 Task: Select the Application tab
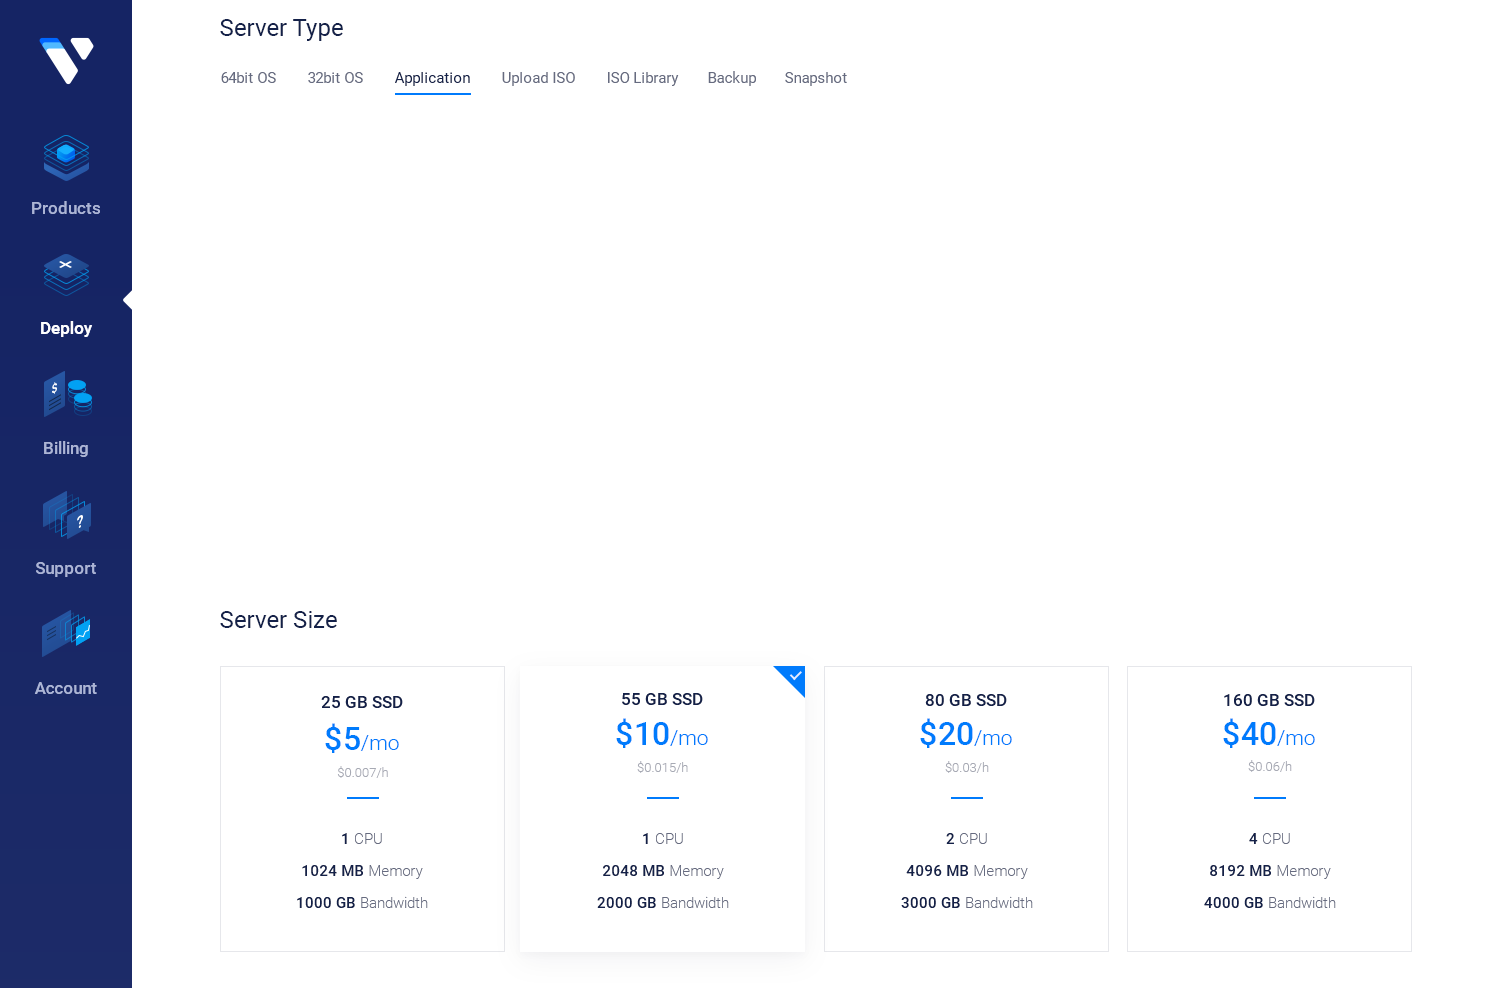coord(432,78)
